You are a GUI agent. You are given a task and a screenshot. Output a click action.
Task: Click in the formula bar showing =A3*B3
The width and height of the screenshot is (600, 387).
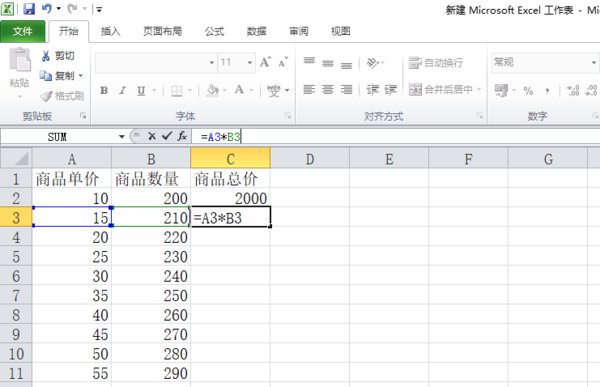point(396,137)
